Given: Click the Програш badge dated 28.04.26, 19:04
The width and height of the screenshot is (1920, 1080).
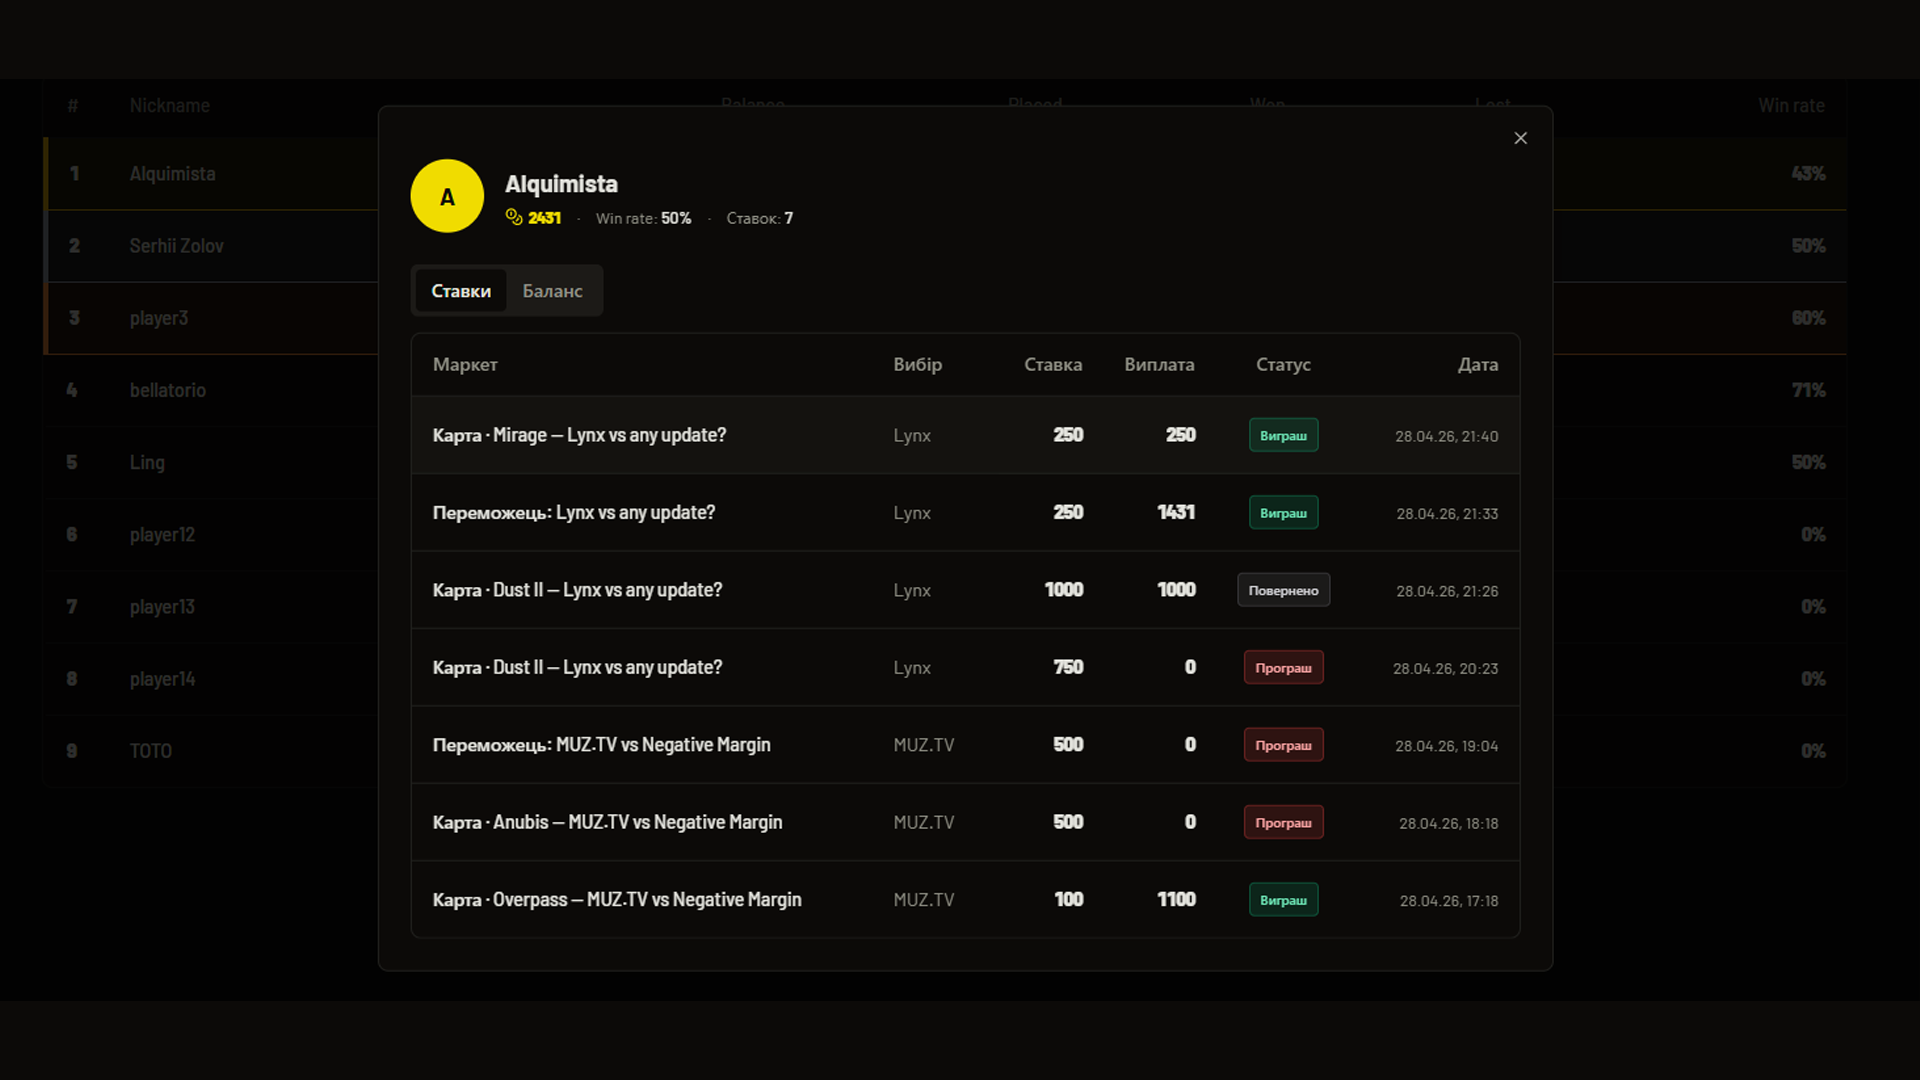Looking at the screenshot, I should 1283,745.
